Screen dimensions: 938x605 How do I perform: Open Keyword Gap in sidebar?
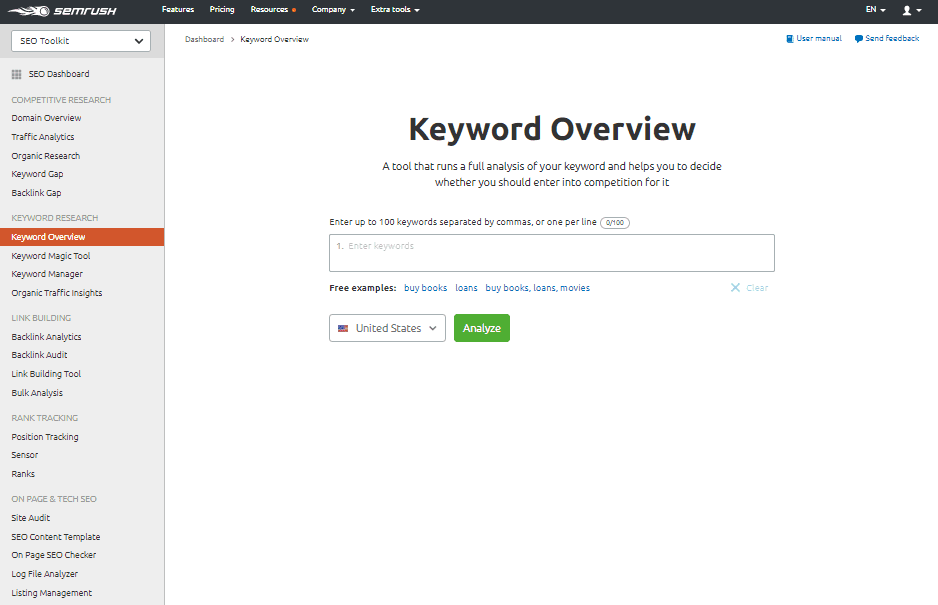click(37, 174)
